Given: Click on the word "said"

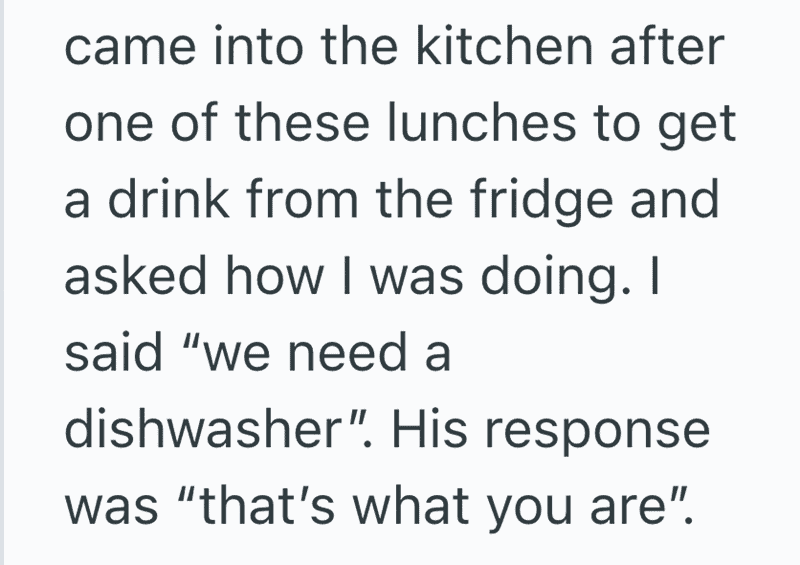Looking at the screenshot, I should (113, 352).
